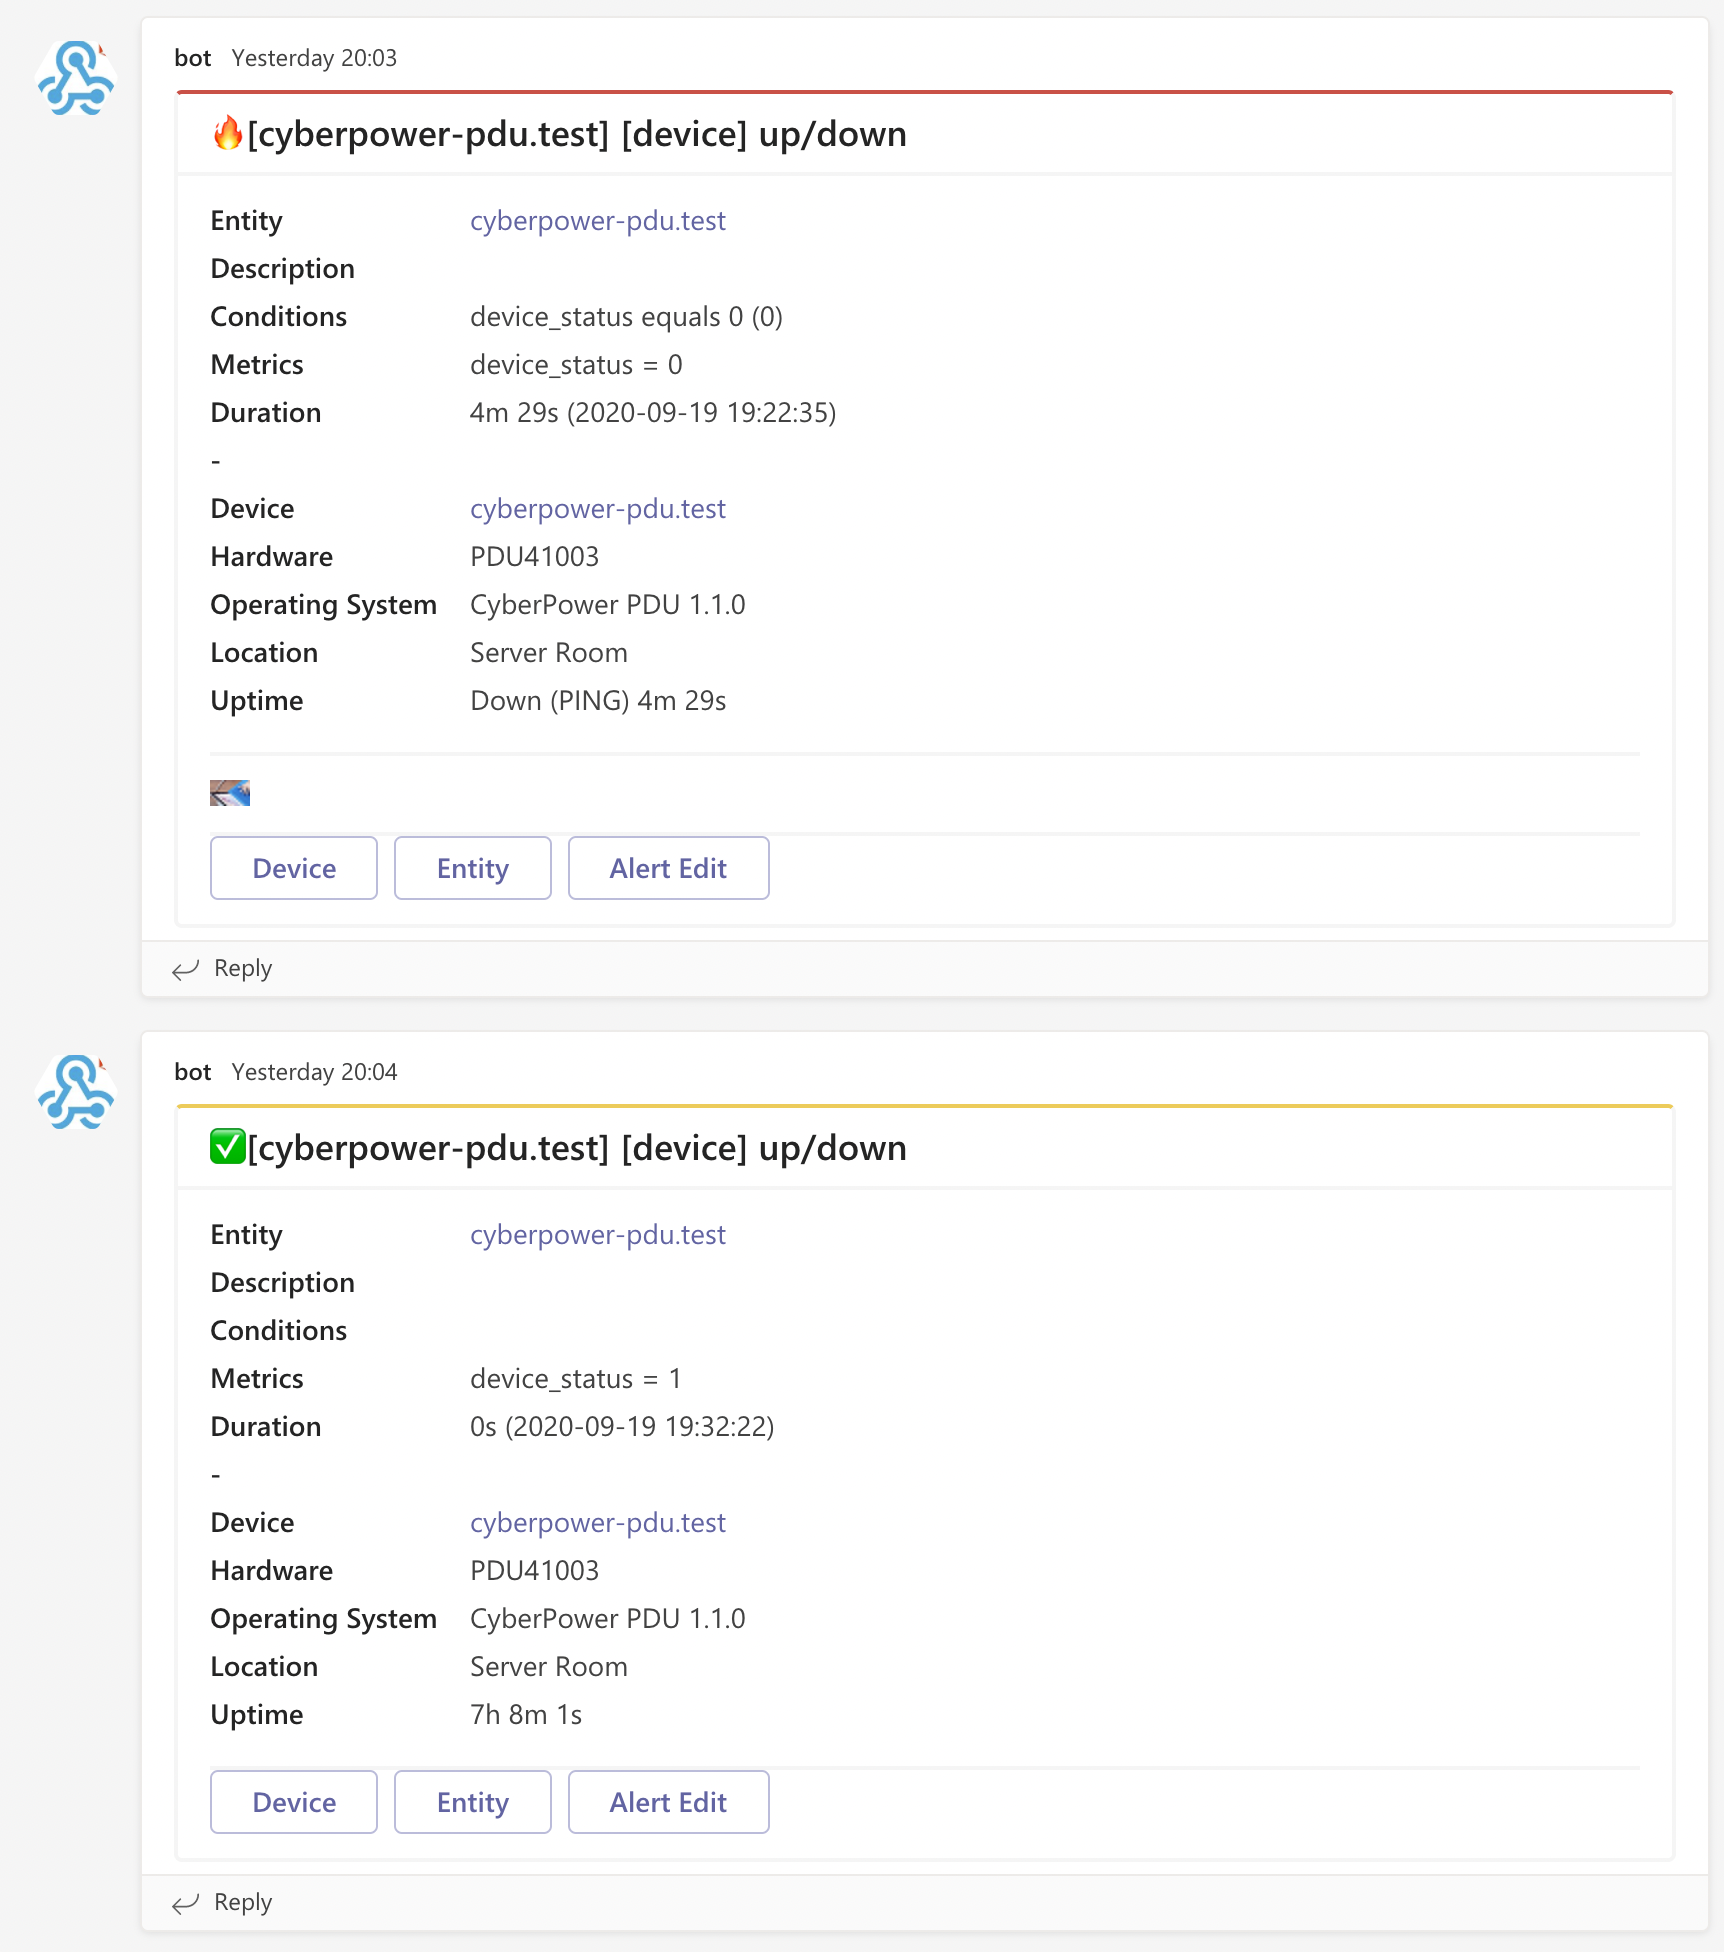
Task: Click Alert Edit in the first alert card
Action: [x=669, y=868]
